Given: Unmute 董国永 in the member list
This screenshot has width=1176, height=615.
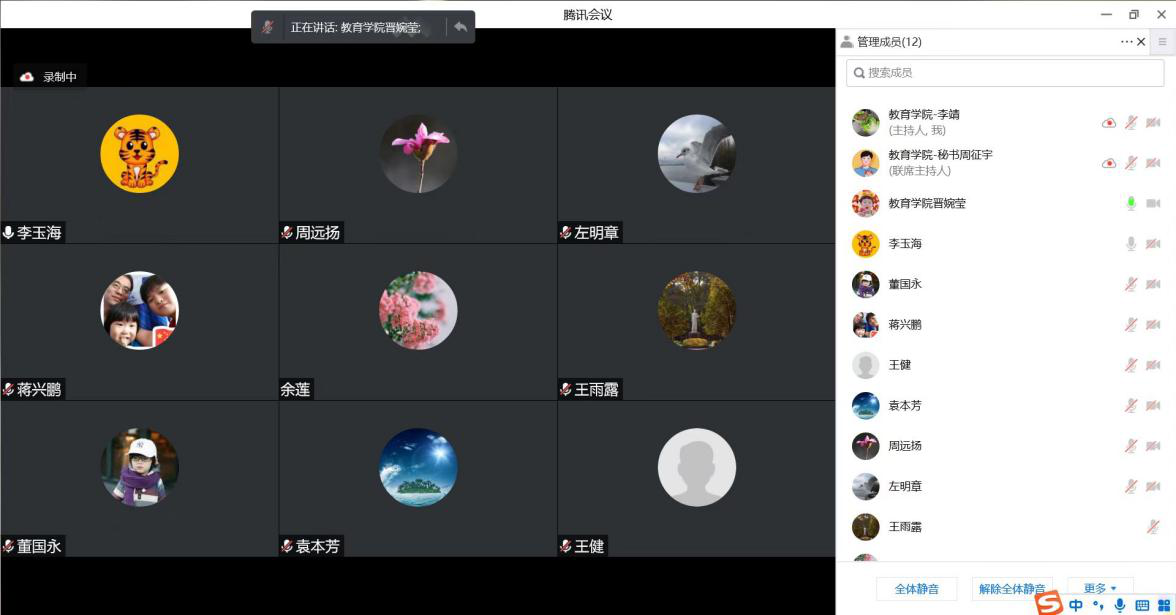Looking at the screenshot, I should tap(1131, 284).
